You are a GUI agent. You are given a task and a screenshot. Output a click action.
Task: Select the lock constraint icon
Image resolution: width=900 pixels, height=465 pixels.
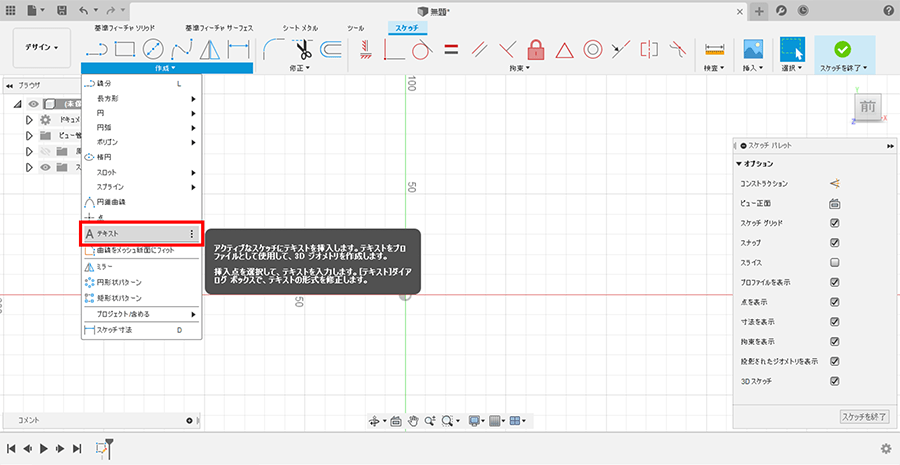click(x=535, y=48)
